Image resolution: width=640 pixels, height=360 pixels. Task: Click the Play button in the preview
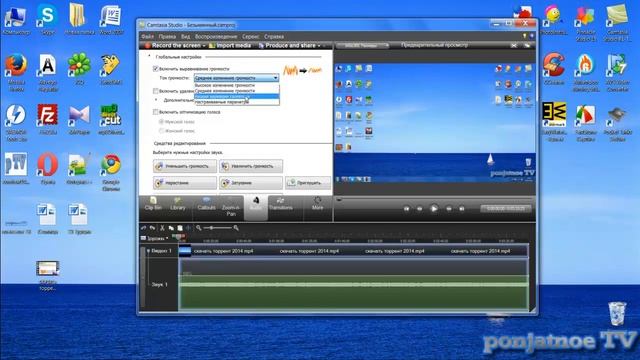click(434, 209)
